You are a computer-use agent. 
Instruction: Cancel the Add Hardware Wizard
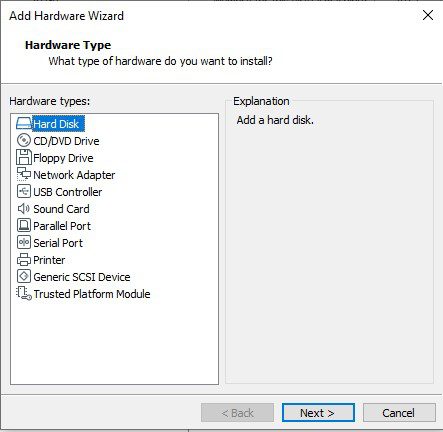coord(399,413)
